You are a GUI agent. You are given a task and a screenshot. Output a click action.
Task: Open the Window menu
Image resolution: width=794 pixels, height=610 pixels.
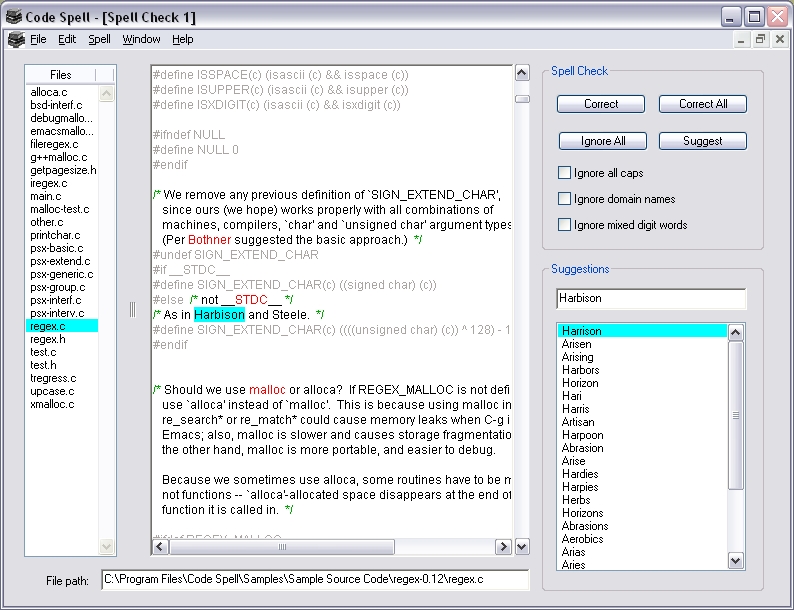[x=141, y=39]
